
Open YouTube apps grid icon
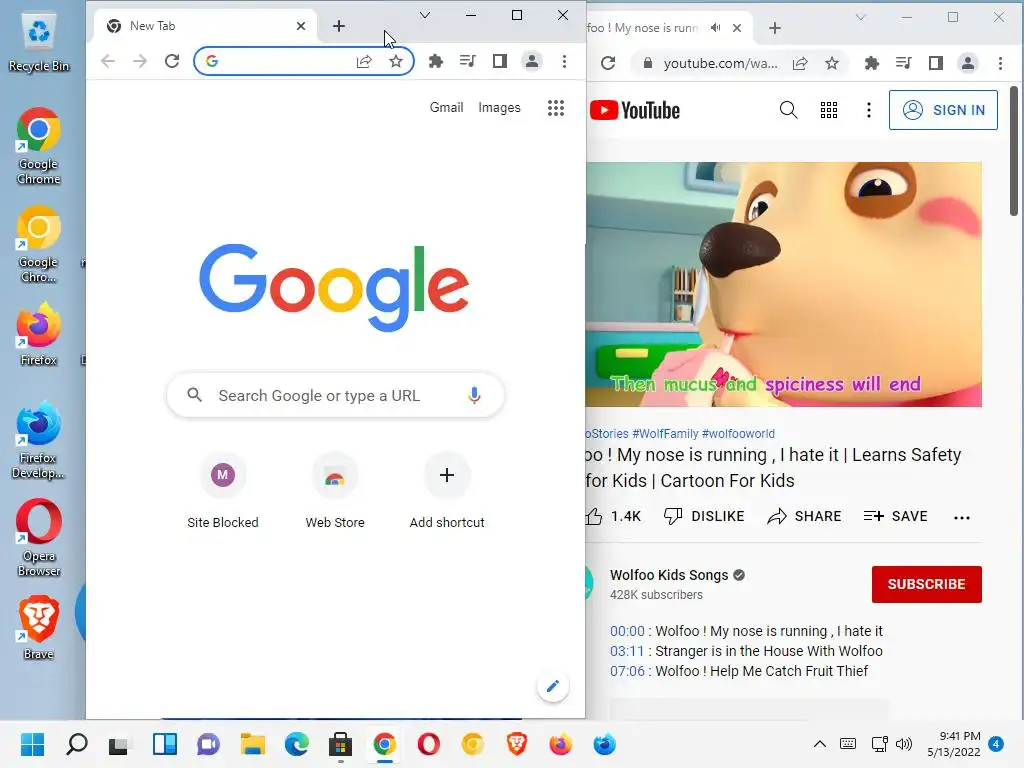click(x=829, y=110)
